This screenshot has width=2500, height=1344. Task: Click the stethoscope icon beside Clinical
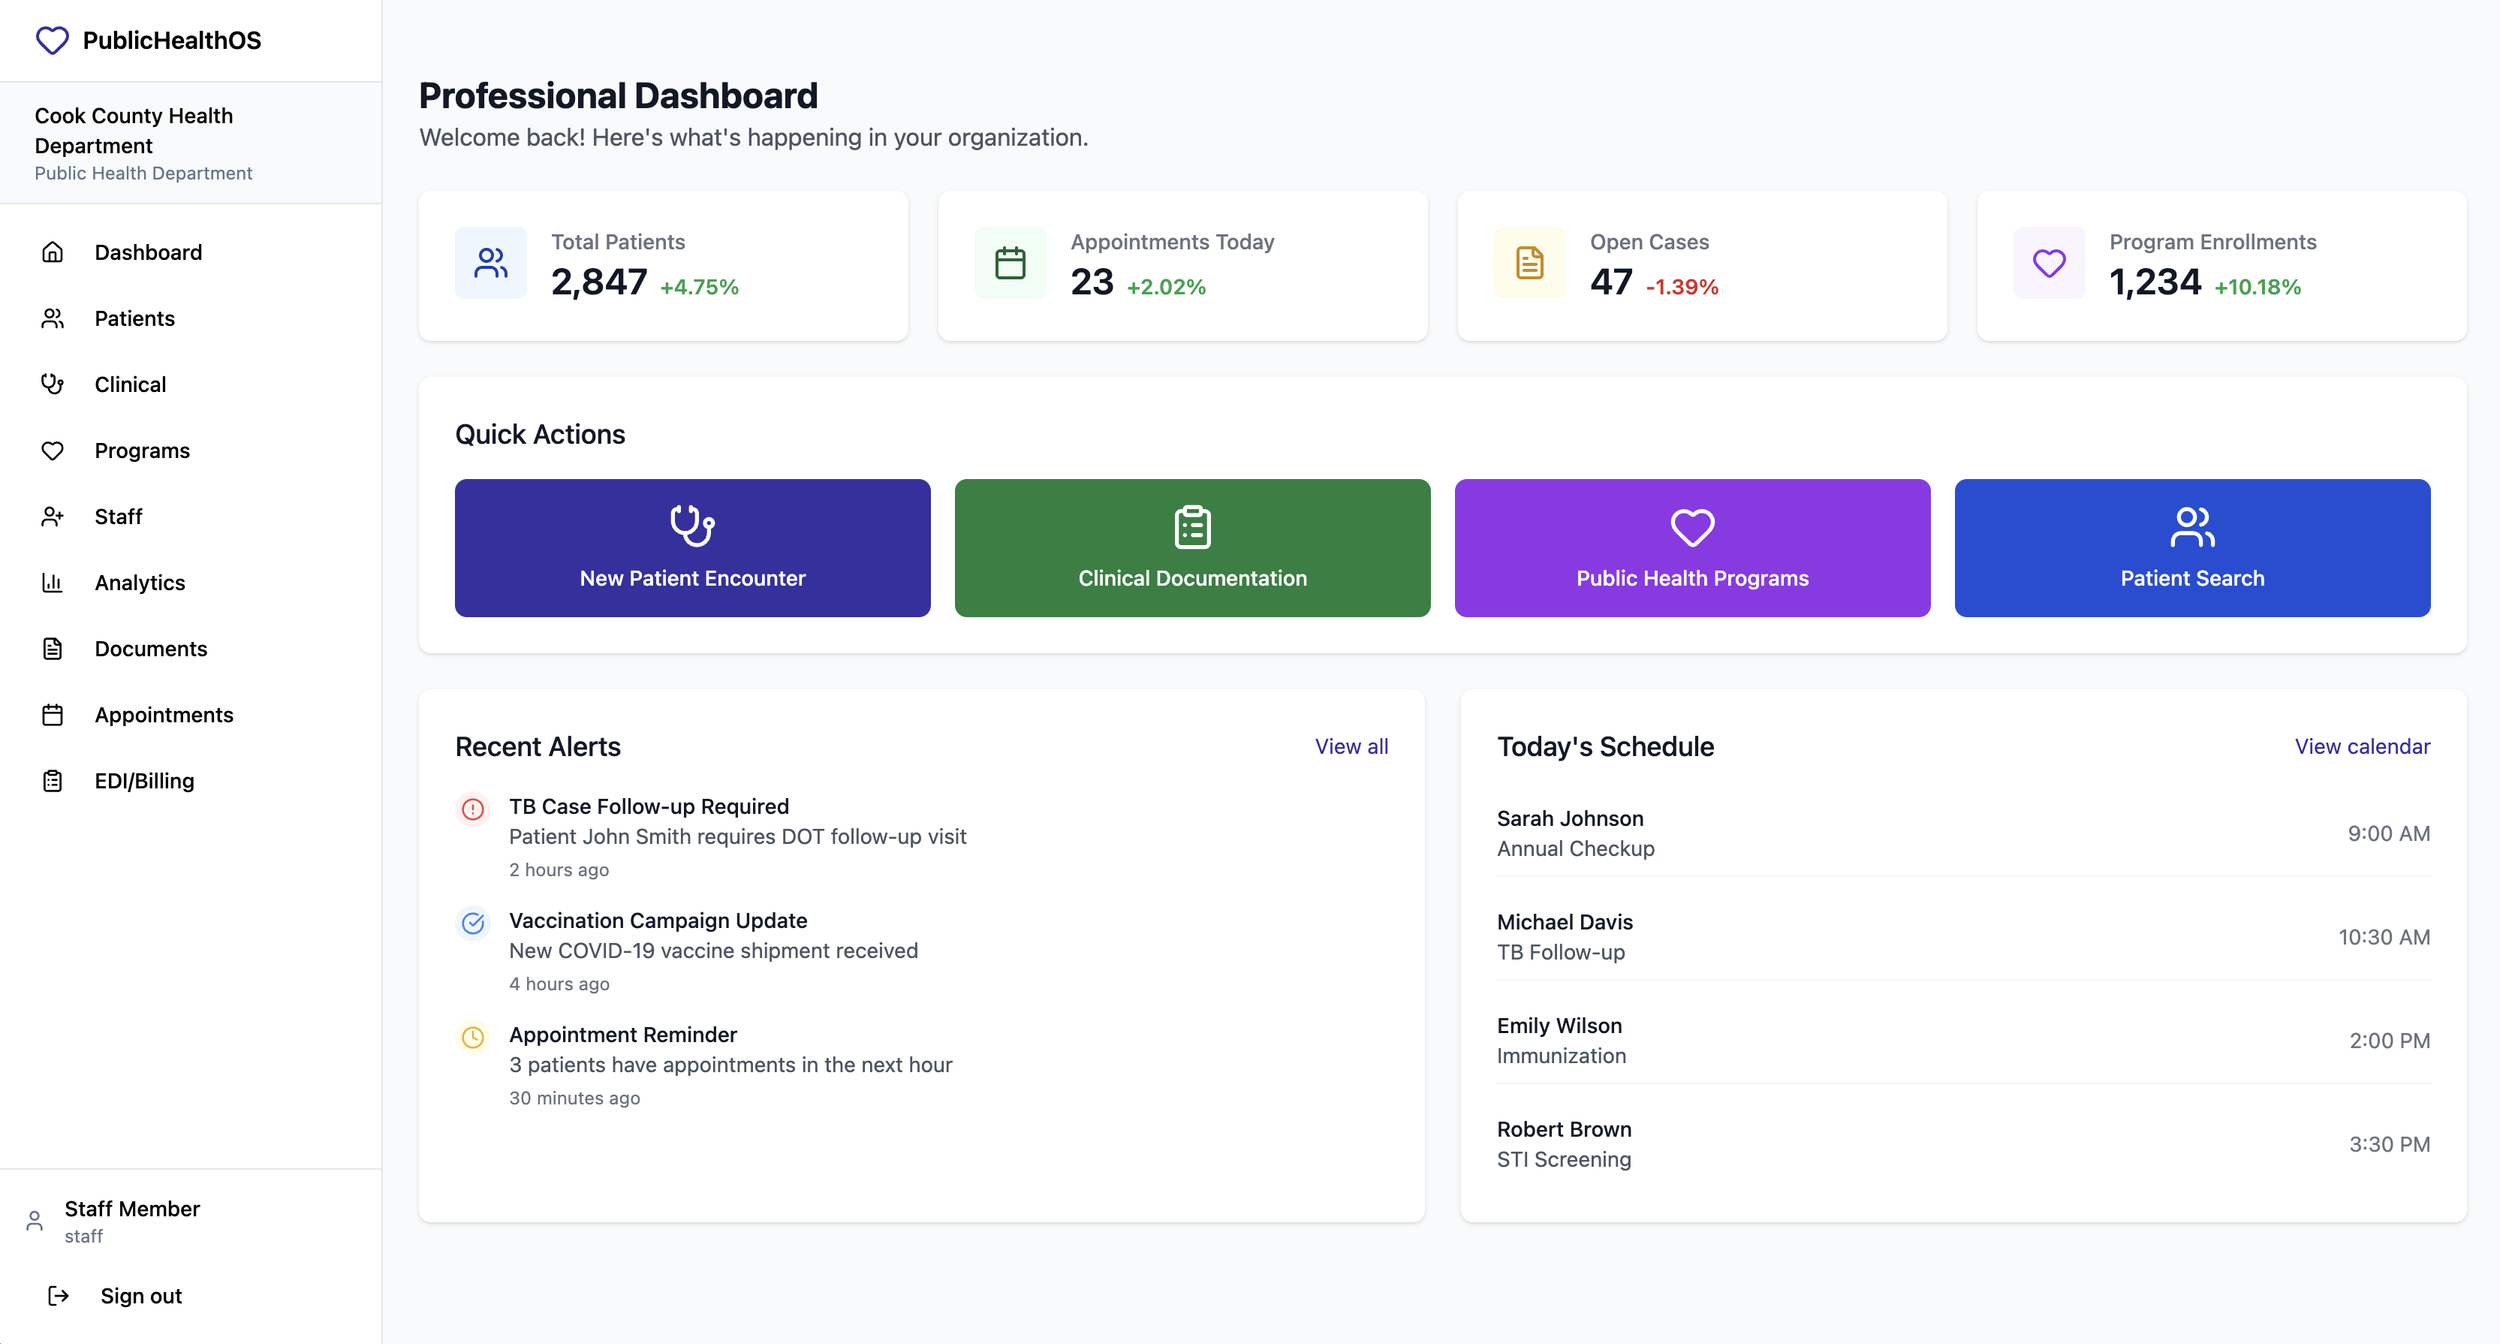(52, 384)
